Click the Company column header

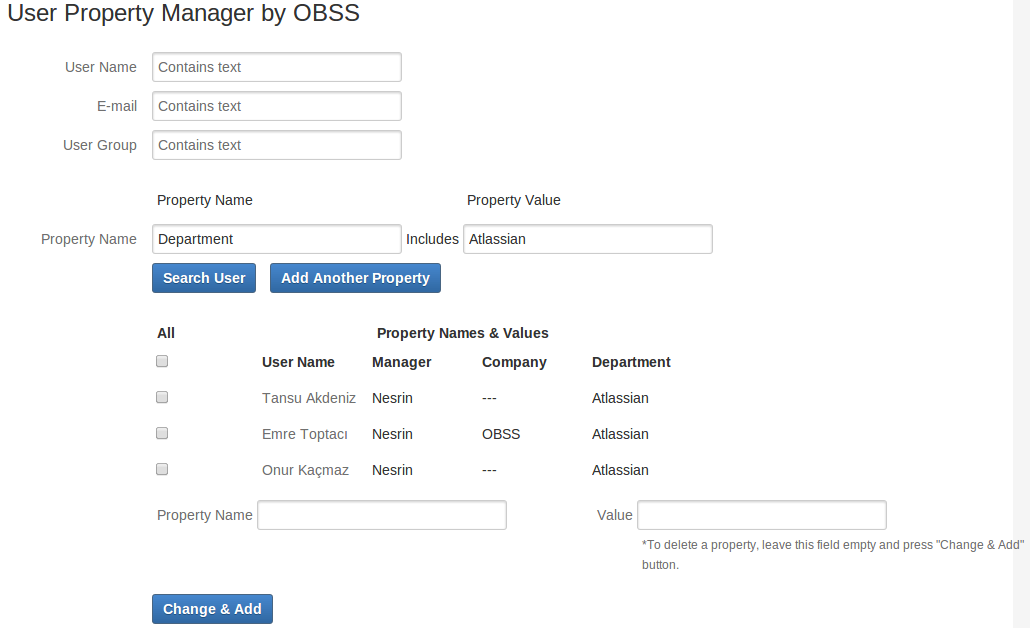(514, 362)
